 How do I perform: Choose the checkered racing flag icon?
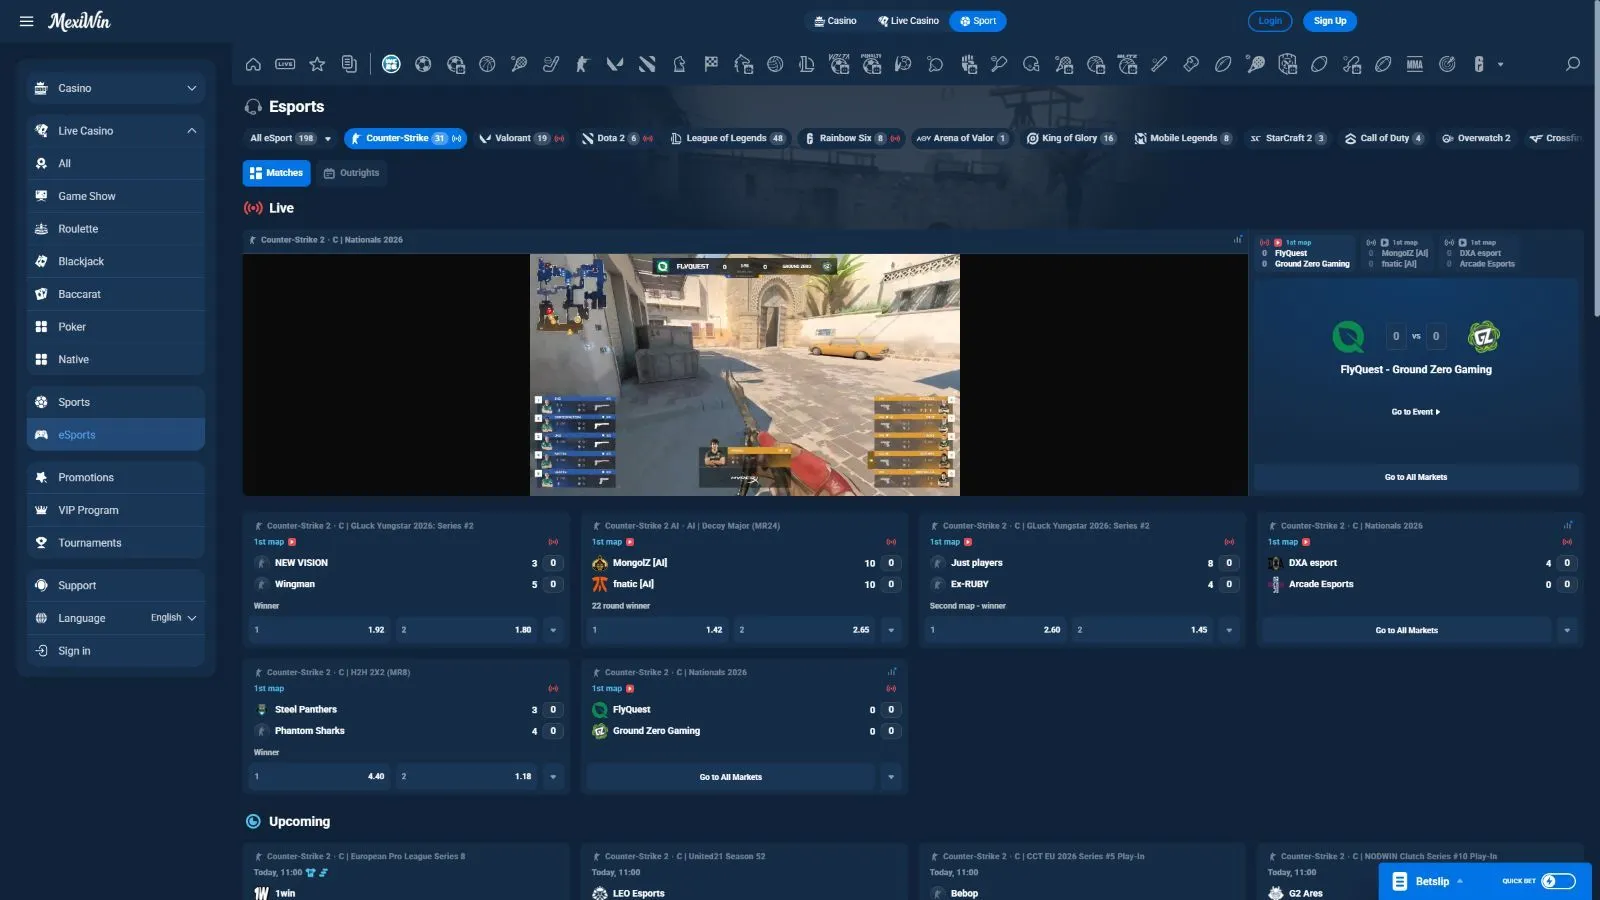[x=711, y=64]
